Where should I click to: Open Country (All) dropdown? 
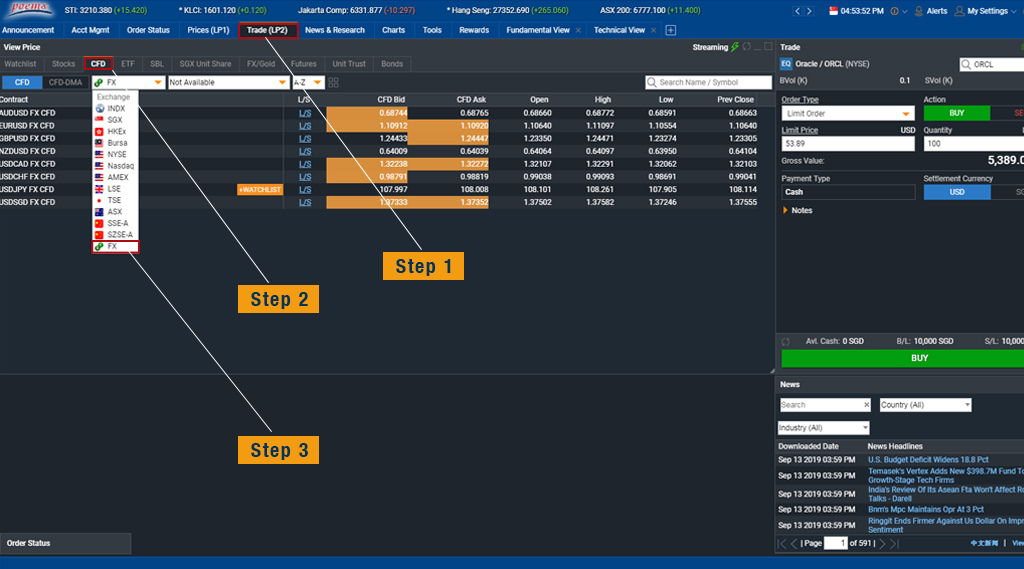click(925, 405)
